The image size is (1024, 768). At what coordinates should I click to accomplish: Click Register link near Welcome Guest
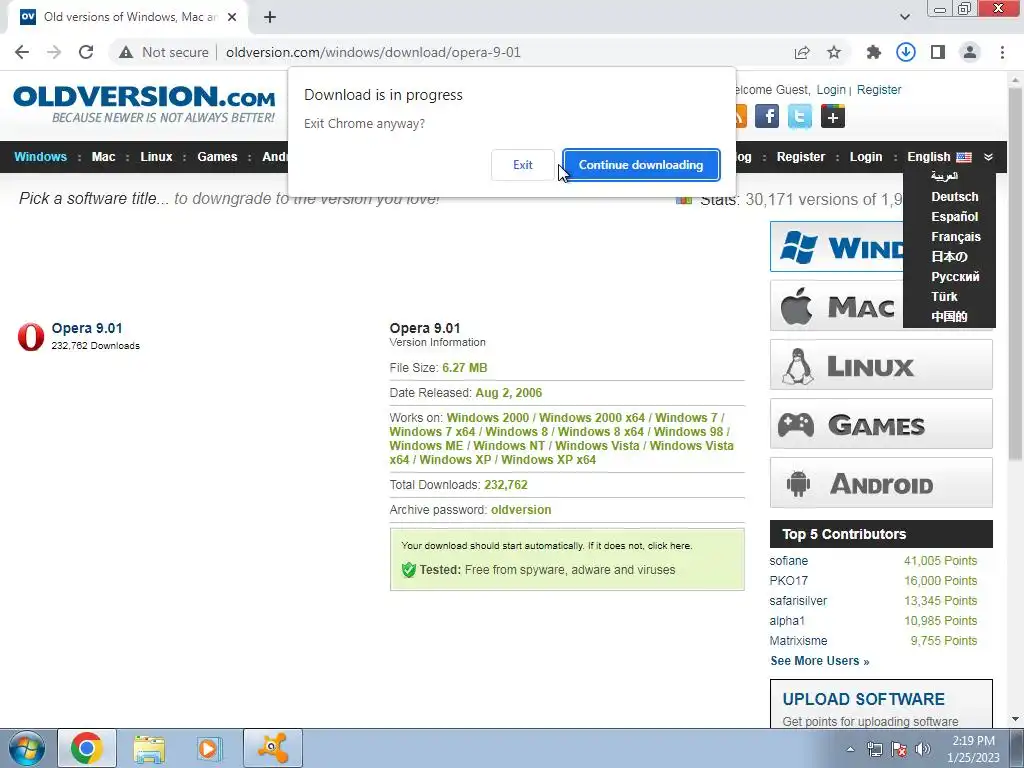pyautogui.click(x=878, y=89)
